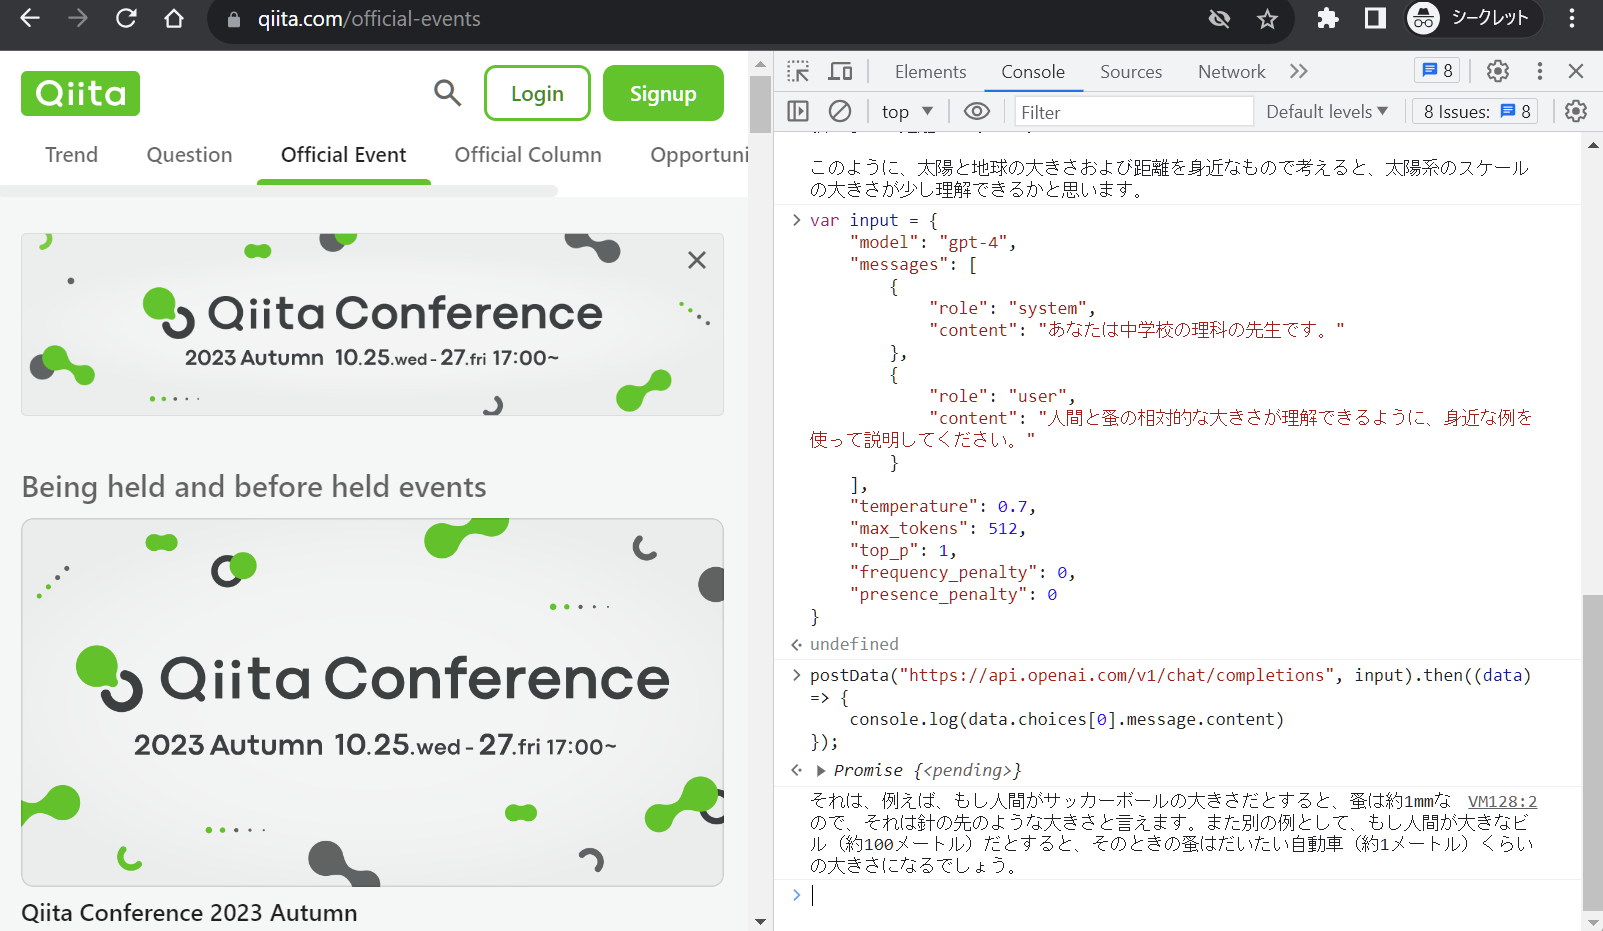Click the console scrollbar up arrow
The height and width of the screenshot is (931, 1603).
point(1593,144)
